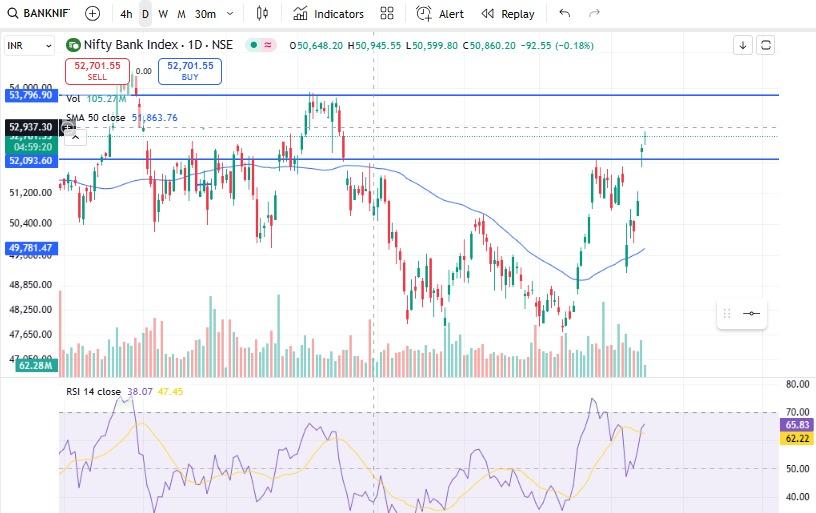Click the drag handle on floating drawing toolbar

[x=727, y=313]
